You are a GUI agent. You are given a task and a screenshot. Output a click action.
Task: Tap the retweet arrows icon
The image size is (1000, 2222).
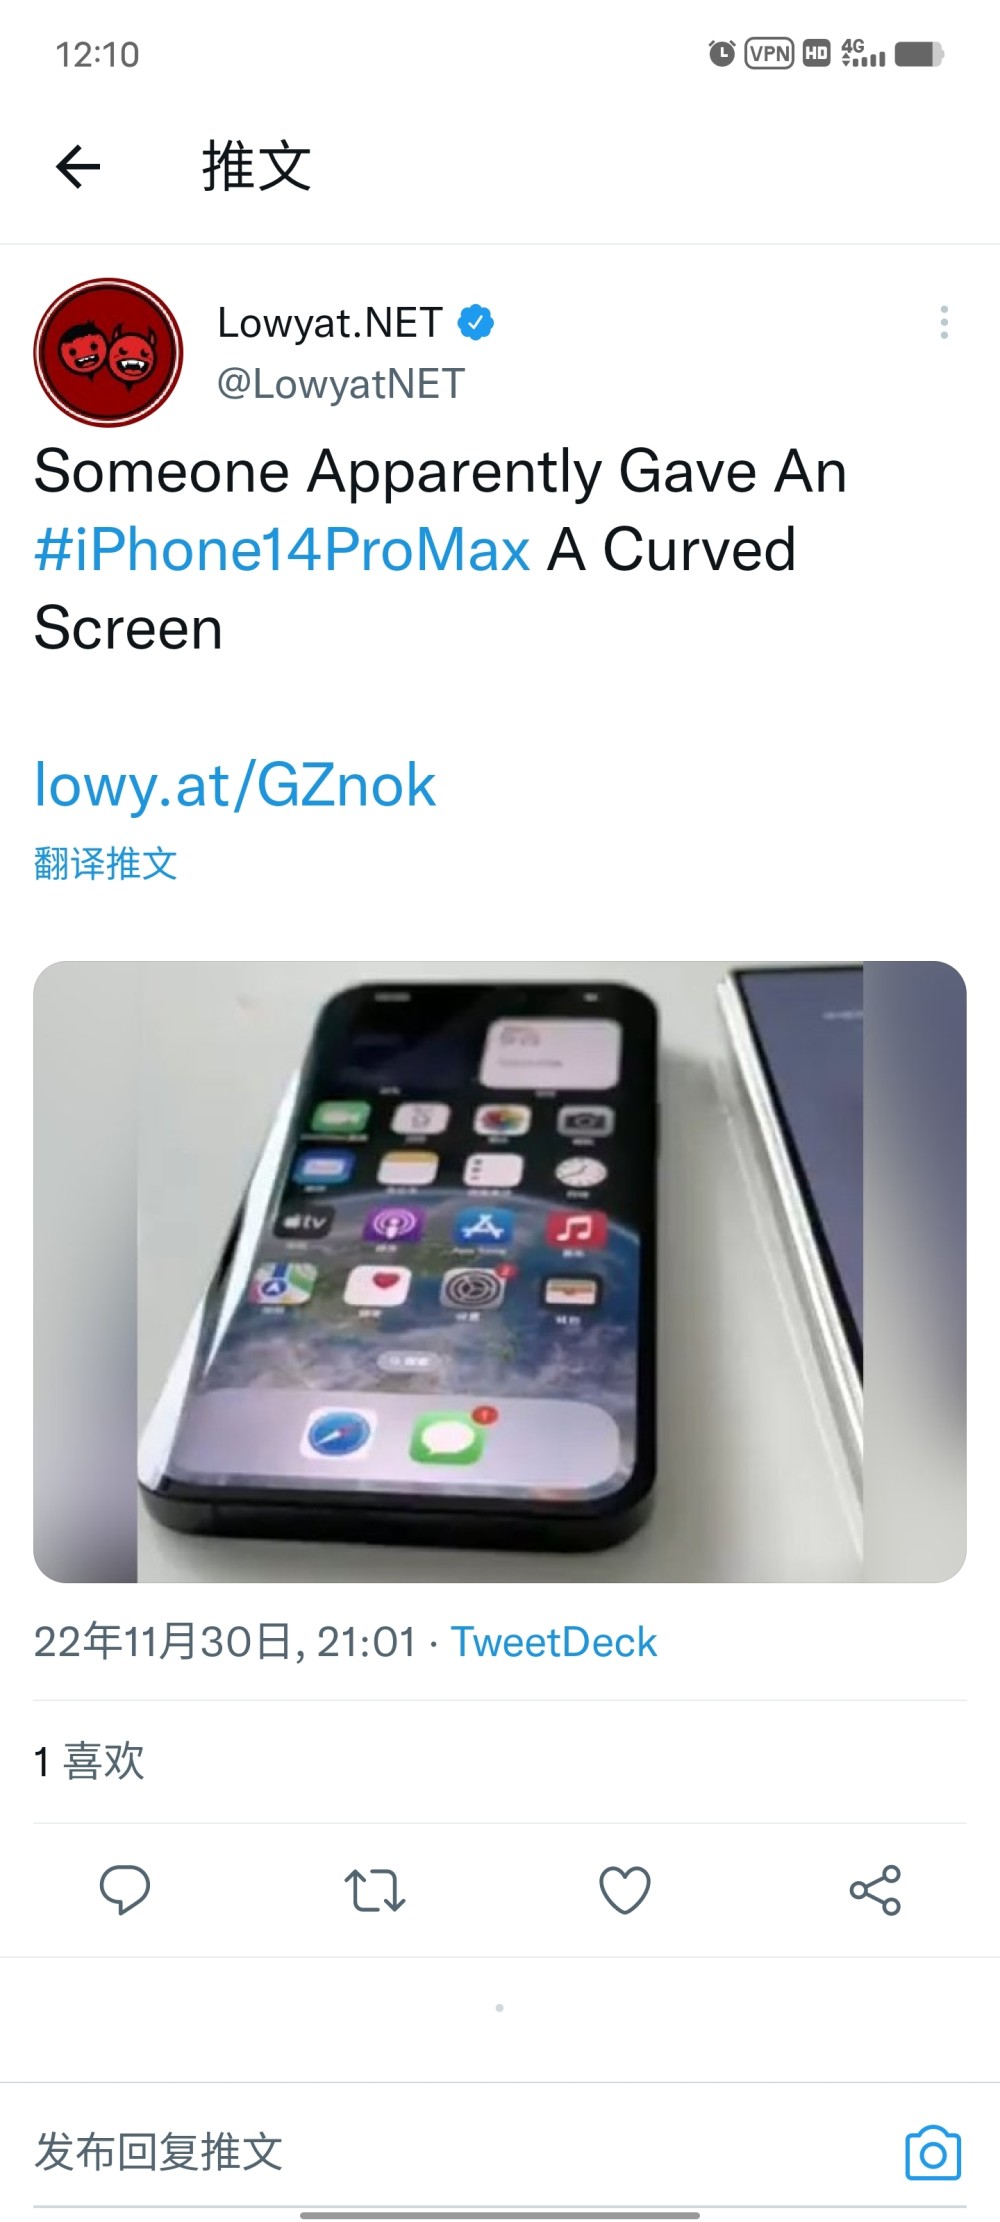(375, 1890)
